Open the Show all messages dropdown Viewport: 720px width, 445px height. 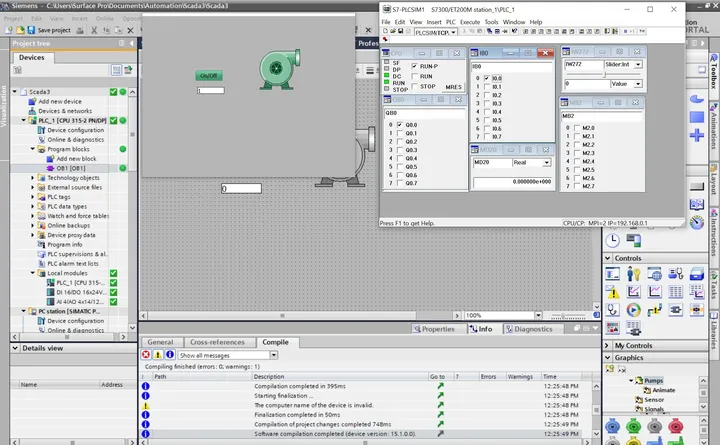(x=274, y=355)
